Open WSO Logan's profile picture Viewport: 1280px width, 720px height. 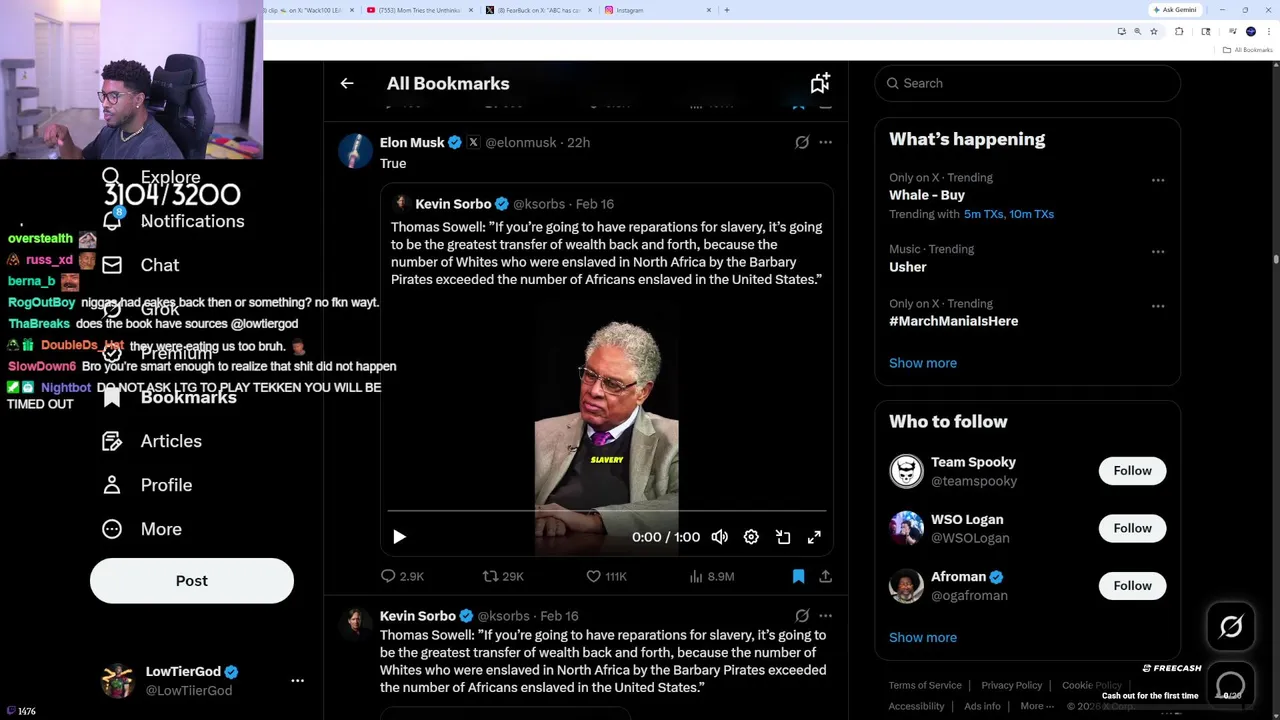906,528
